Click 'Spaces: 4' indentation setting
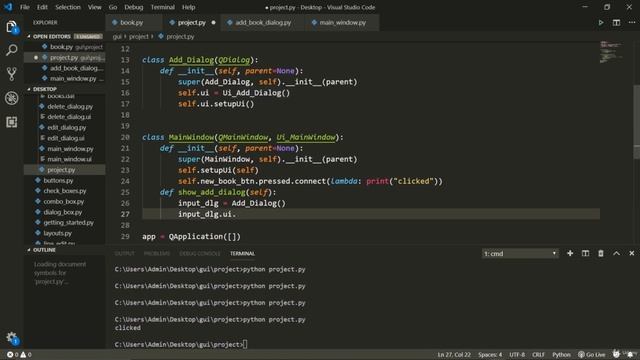This screenshot has height=360, width=640. (490, 355)
